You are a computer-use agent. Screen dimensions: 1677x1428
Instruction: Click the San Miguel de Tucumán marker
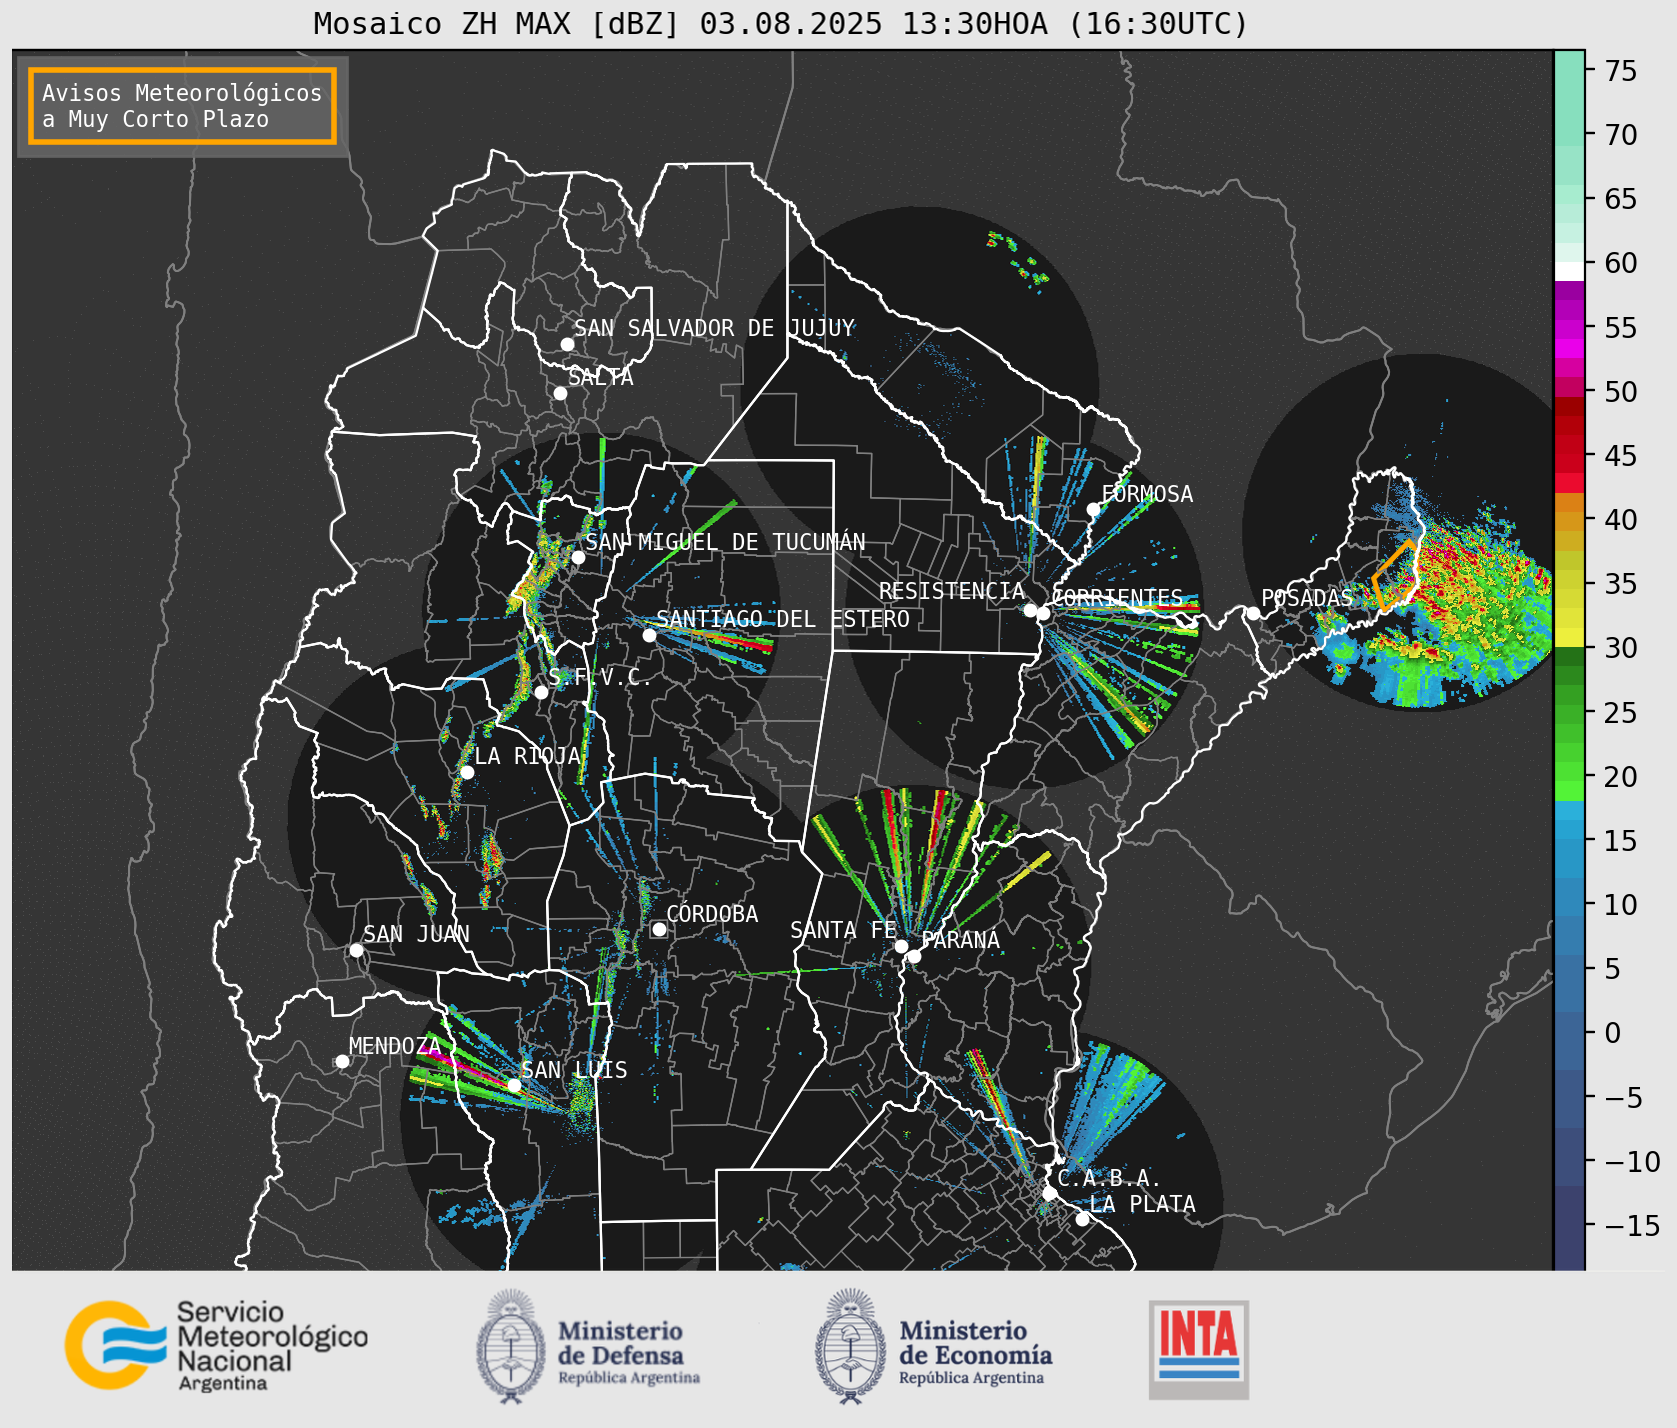(577, 557)
